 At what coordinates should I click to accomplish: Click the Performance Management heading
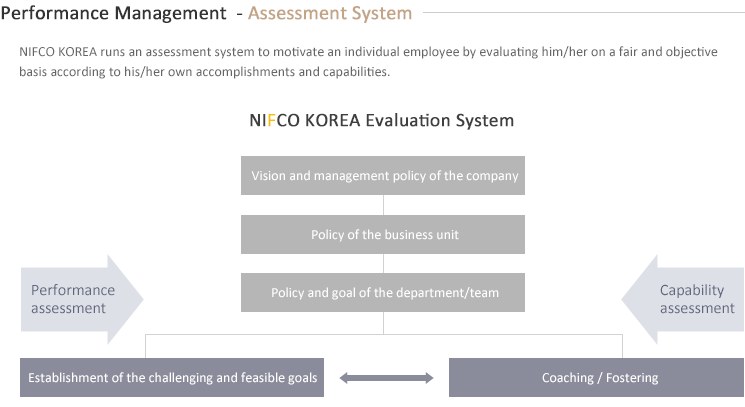pyautogui.click(x=114, y=13)
